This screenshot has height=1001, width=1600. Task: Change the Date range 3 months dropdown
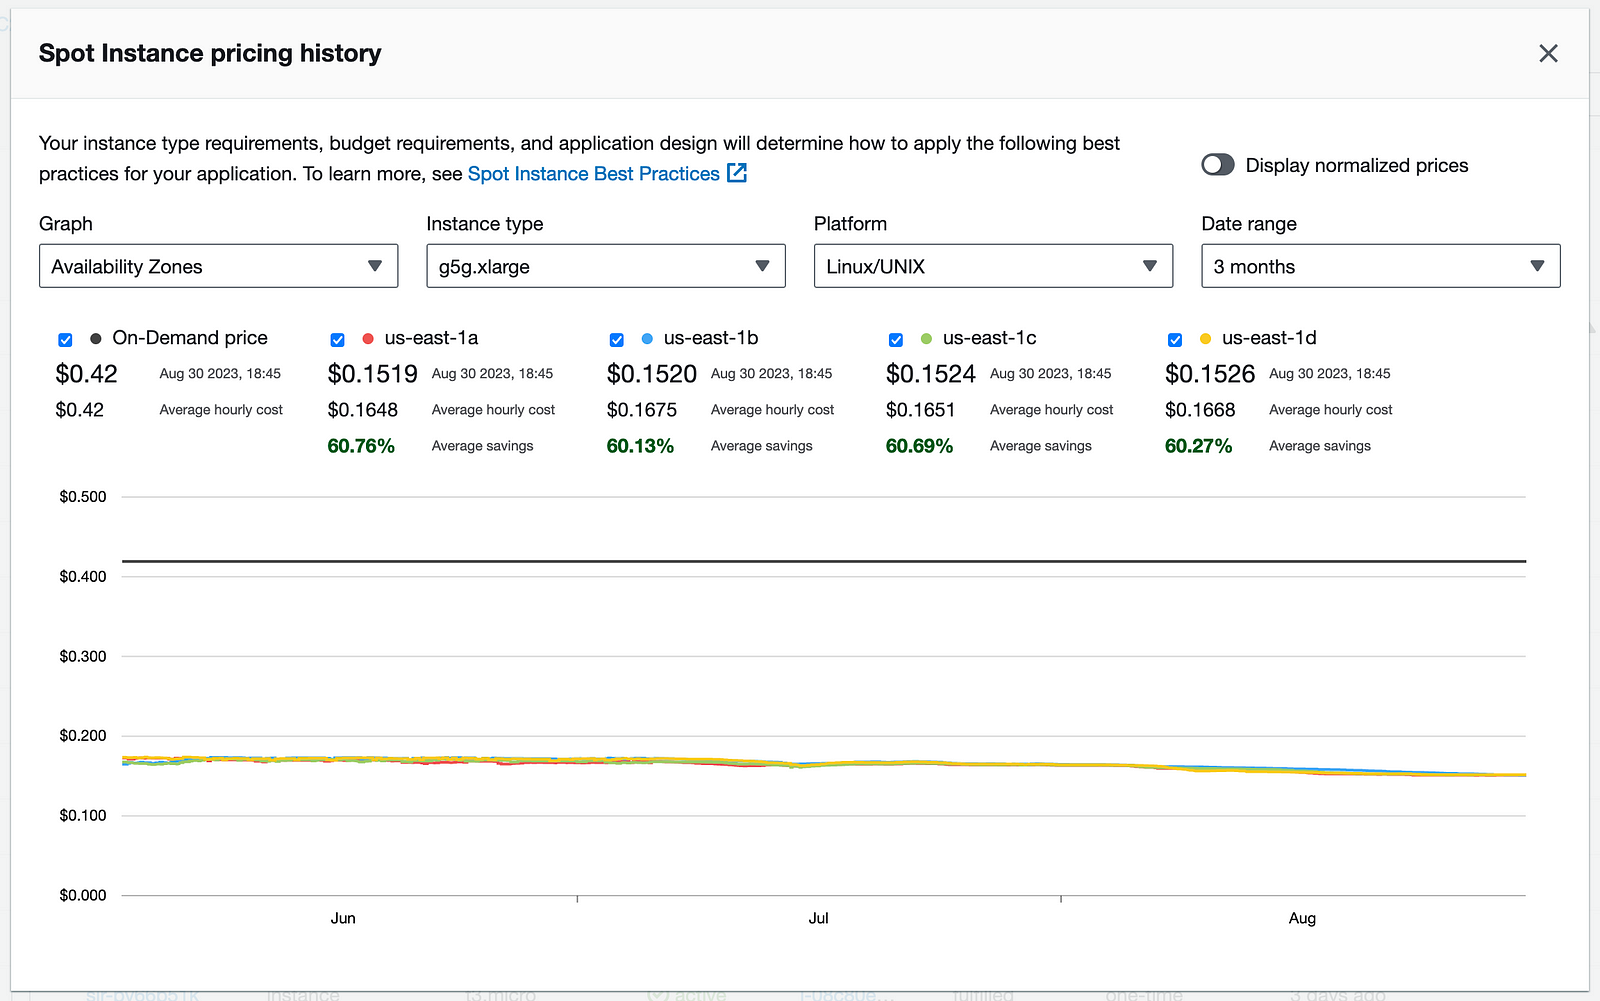click(x=1380, y=266)
